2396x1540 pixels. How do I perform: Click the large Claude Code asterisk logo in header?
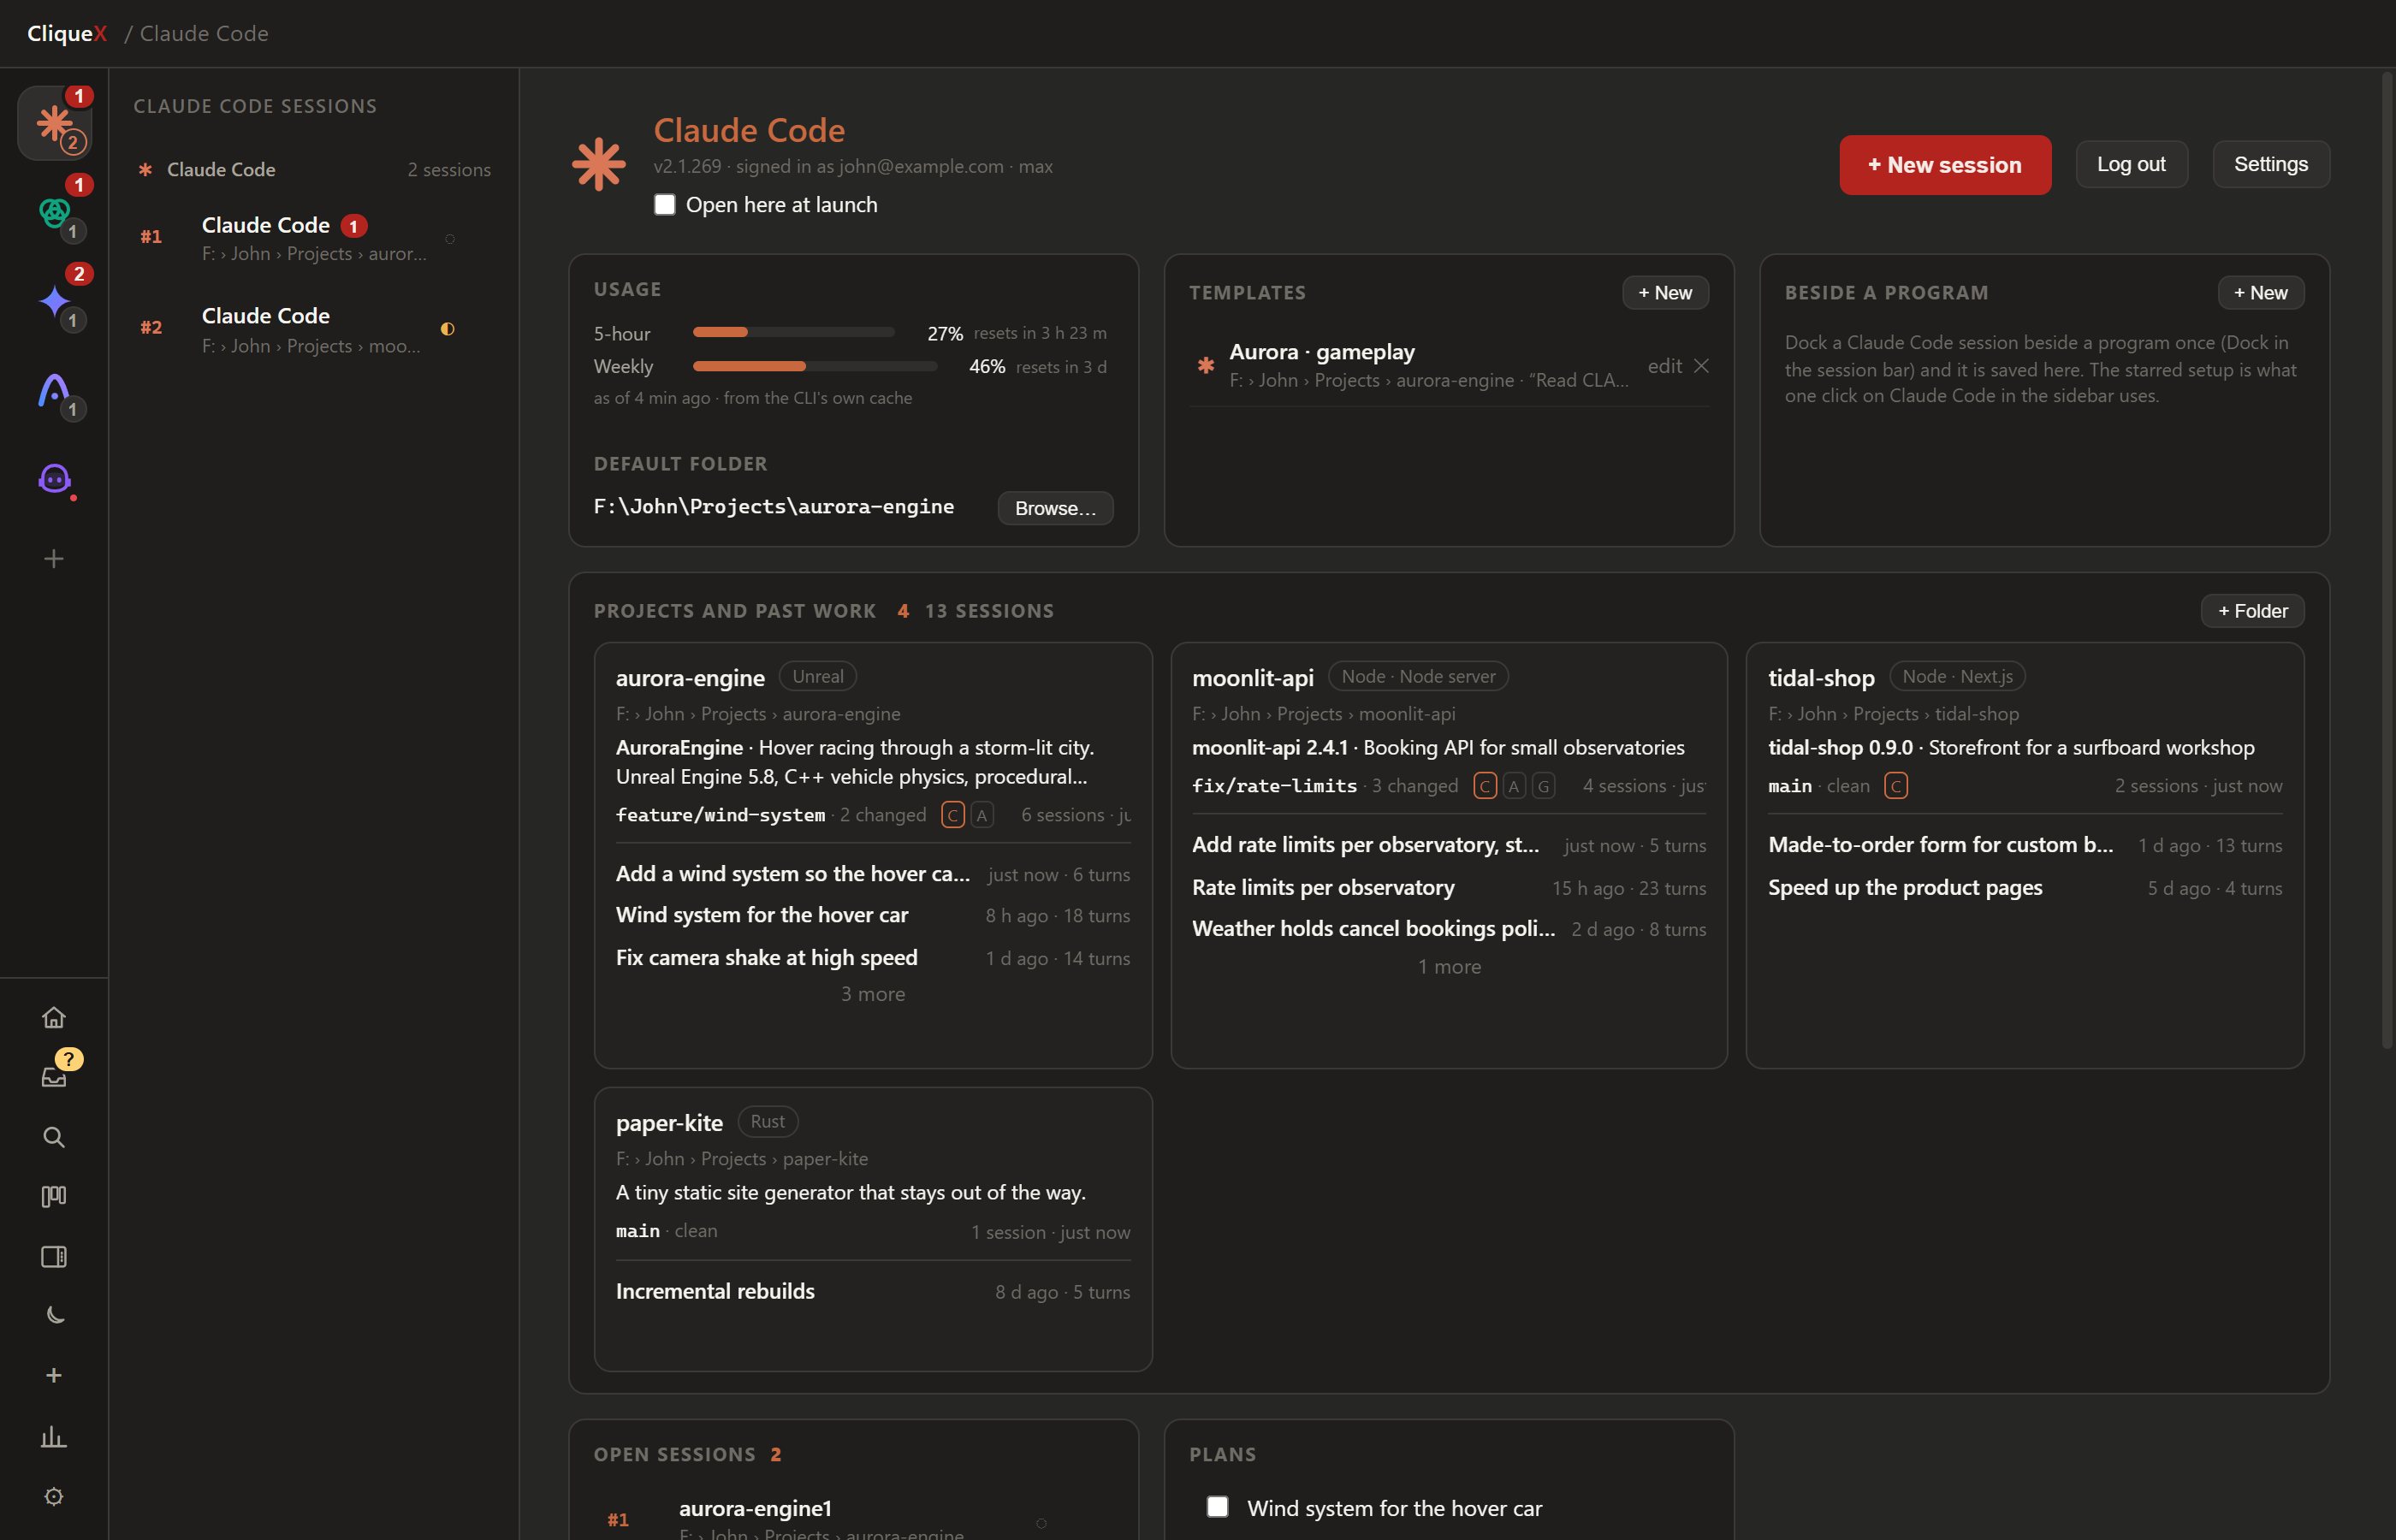598,164
